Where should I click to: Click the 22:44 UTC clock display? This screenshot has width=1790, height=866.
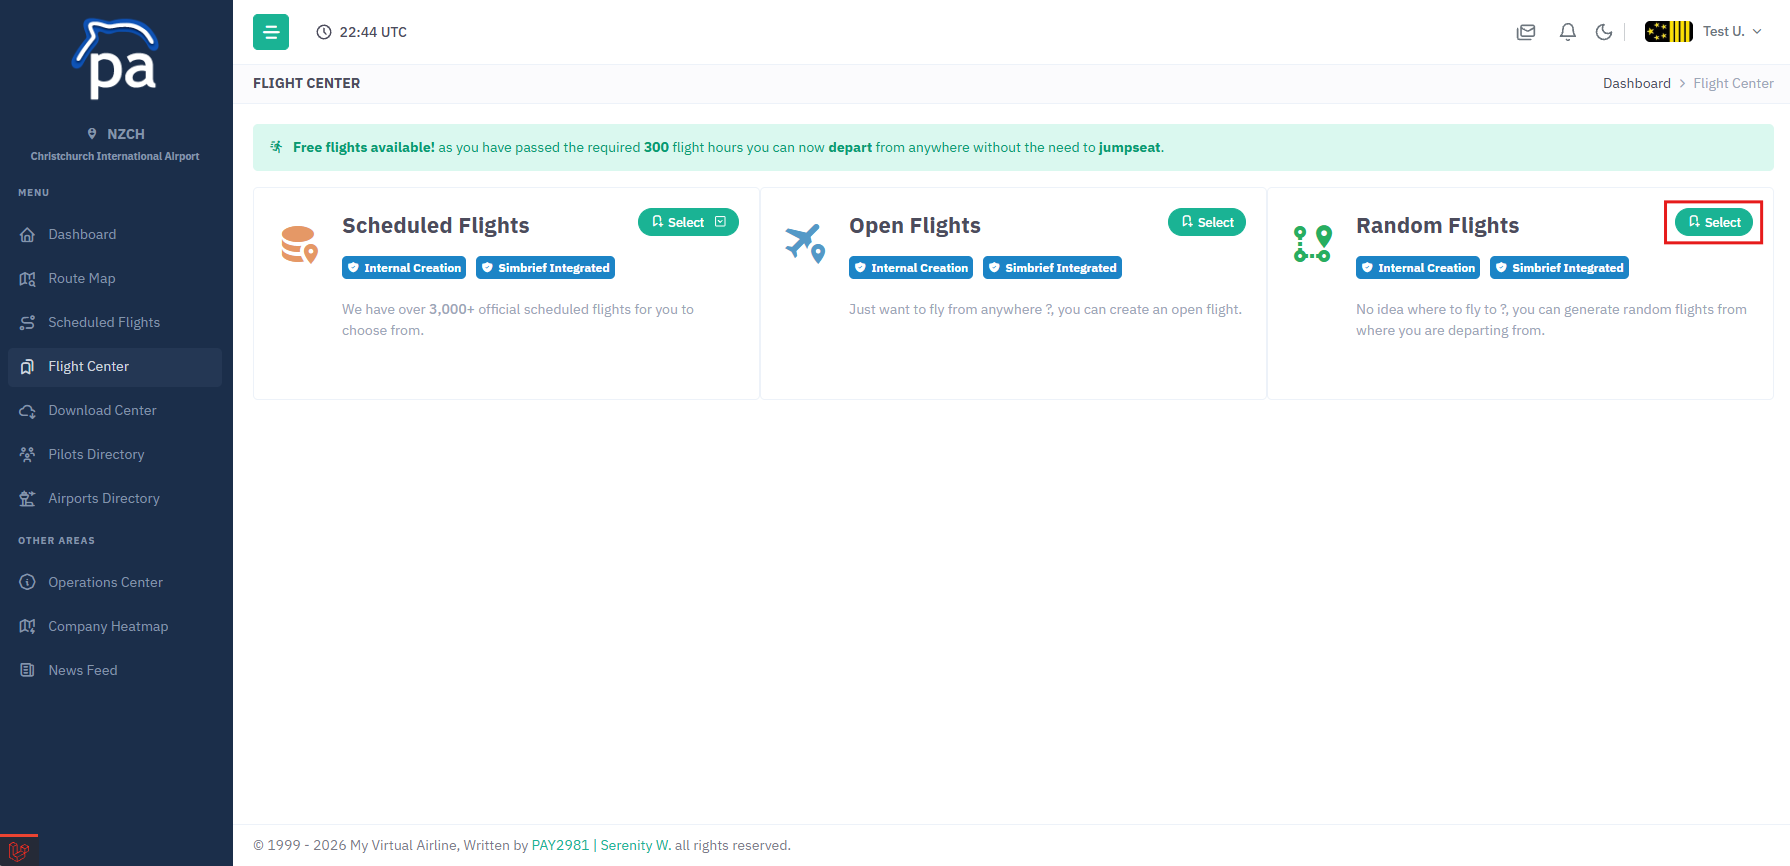point(362,32)
